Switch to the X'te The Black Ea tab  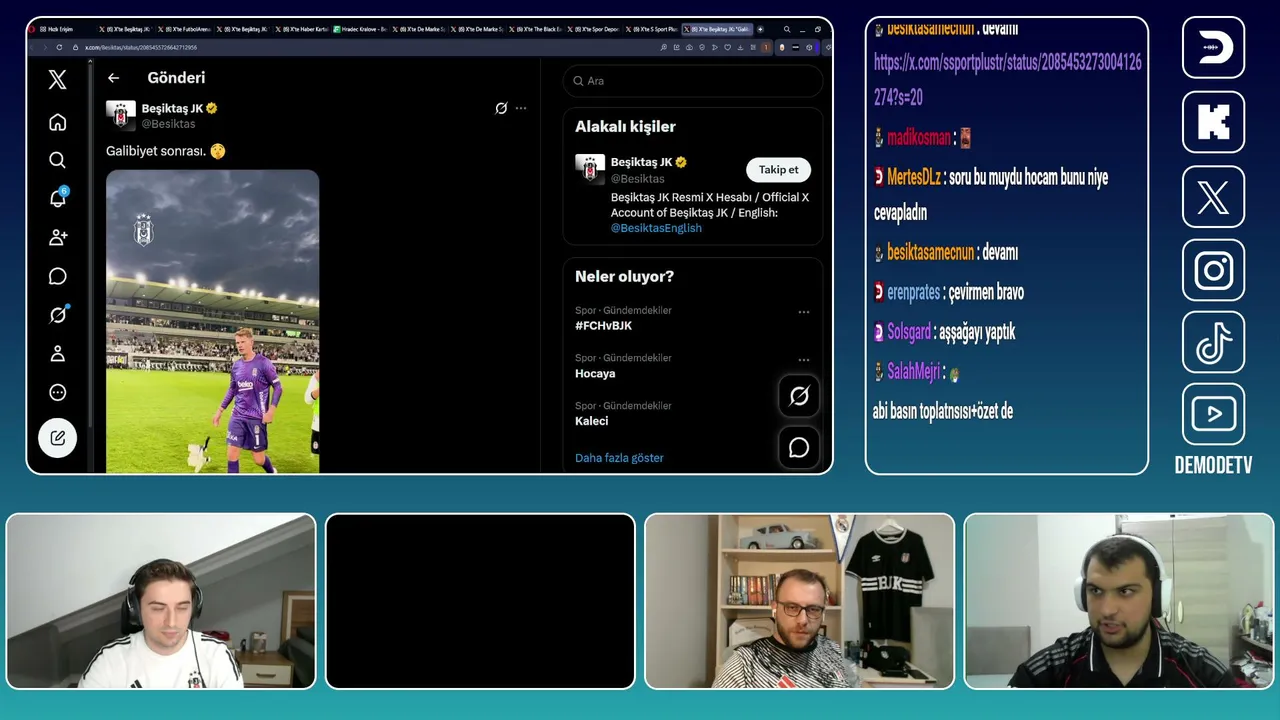pos(534,30)
